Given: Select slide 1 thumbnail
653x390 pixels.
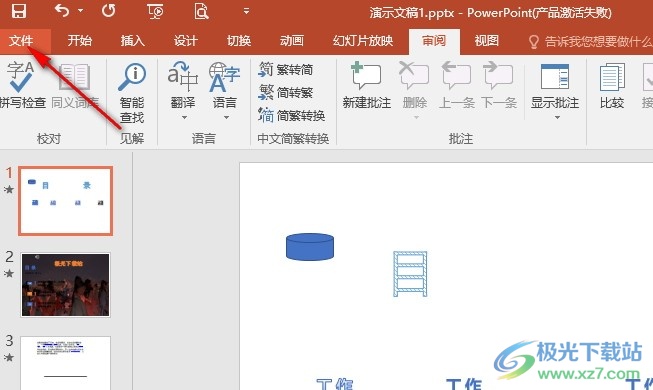Looking at the screenshot, I should point(65,201).
